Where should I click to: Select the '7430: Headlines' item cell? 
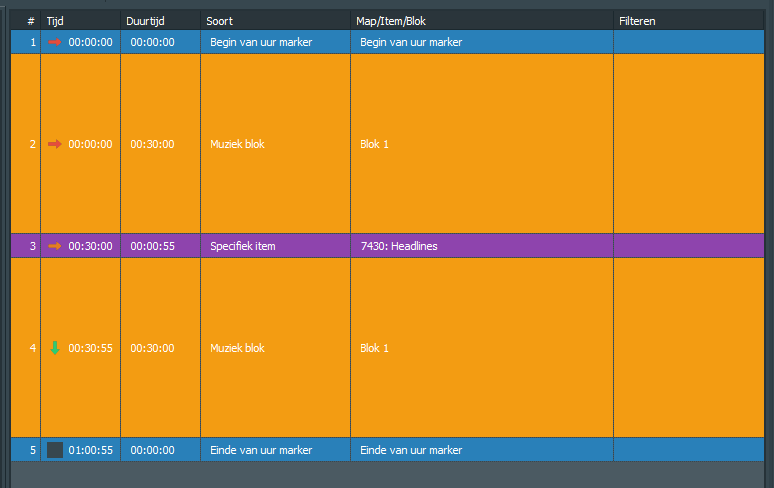click(399, 246)
